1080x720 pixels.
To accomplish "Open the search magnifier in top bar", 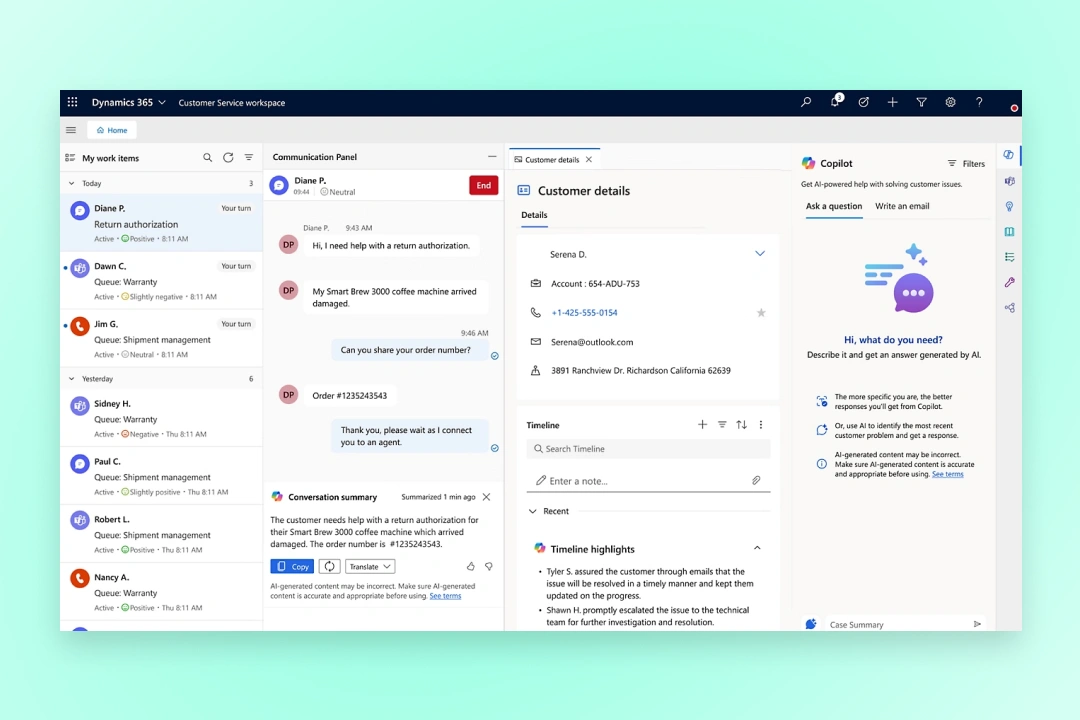I will point(806,103).
